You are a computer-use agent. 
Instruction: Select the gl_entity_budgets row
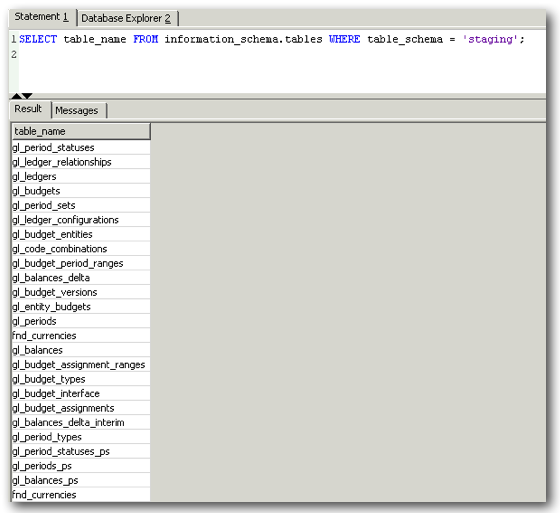coord(81,307)
